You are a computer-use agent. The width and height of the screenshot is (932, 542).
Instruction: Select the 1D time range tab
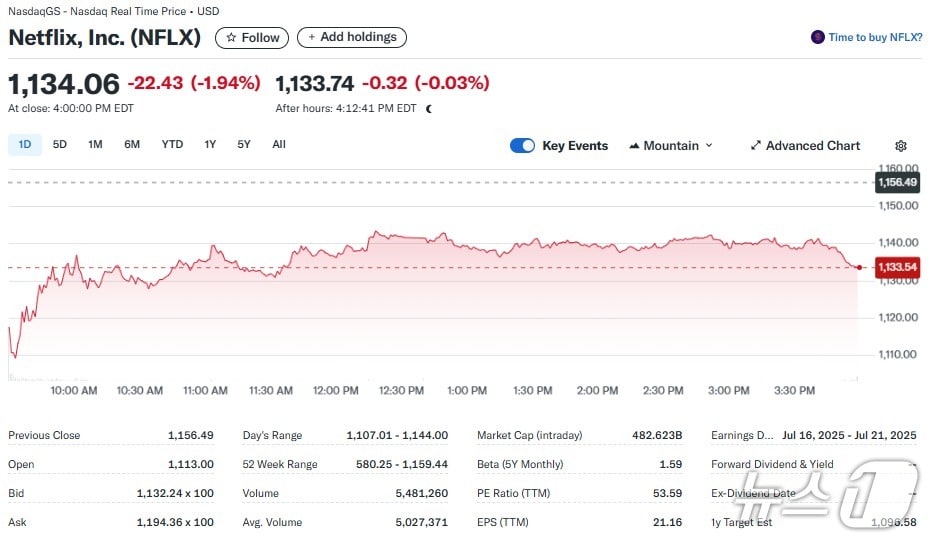25,144
